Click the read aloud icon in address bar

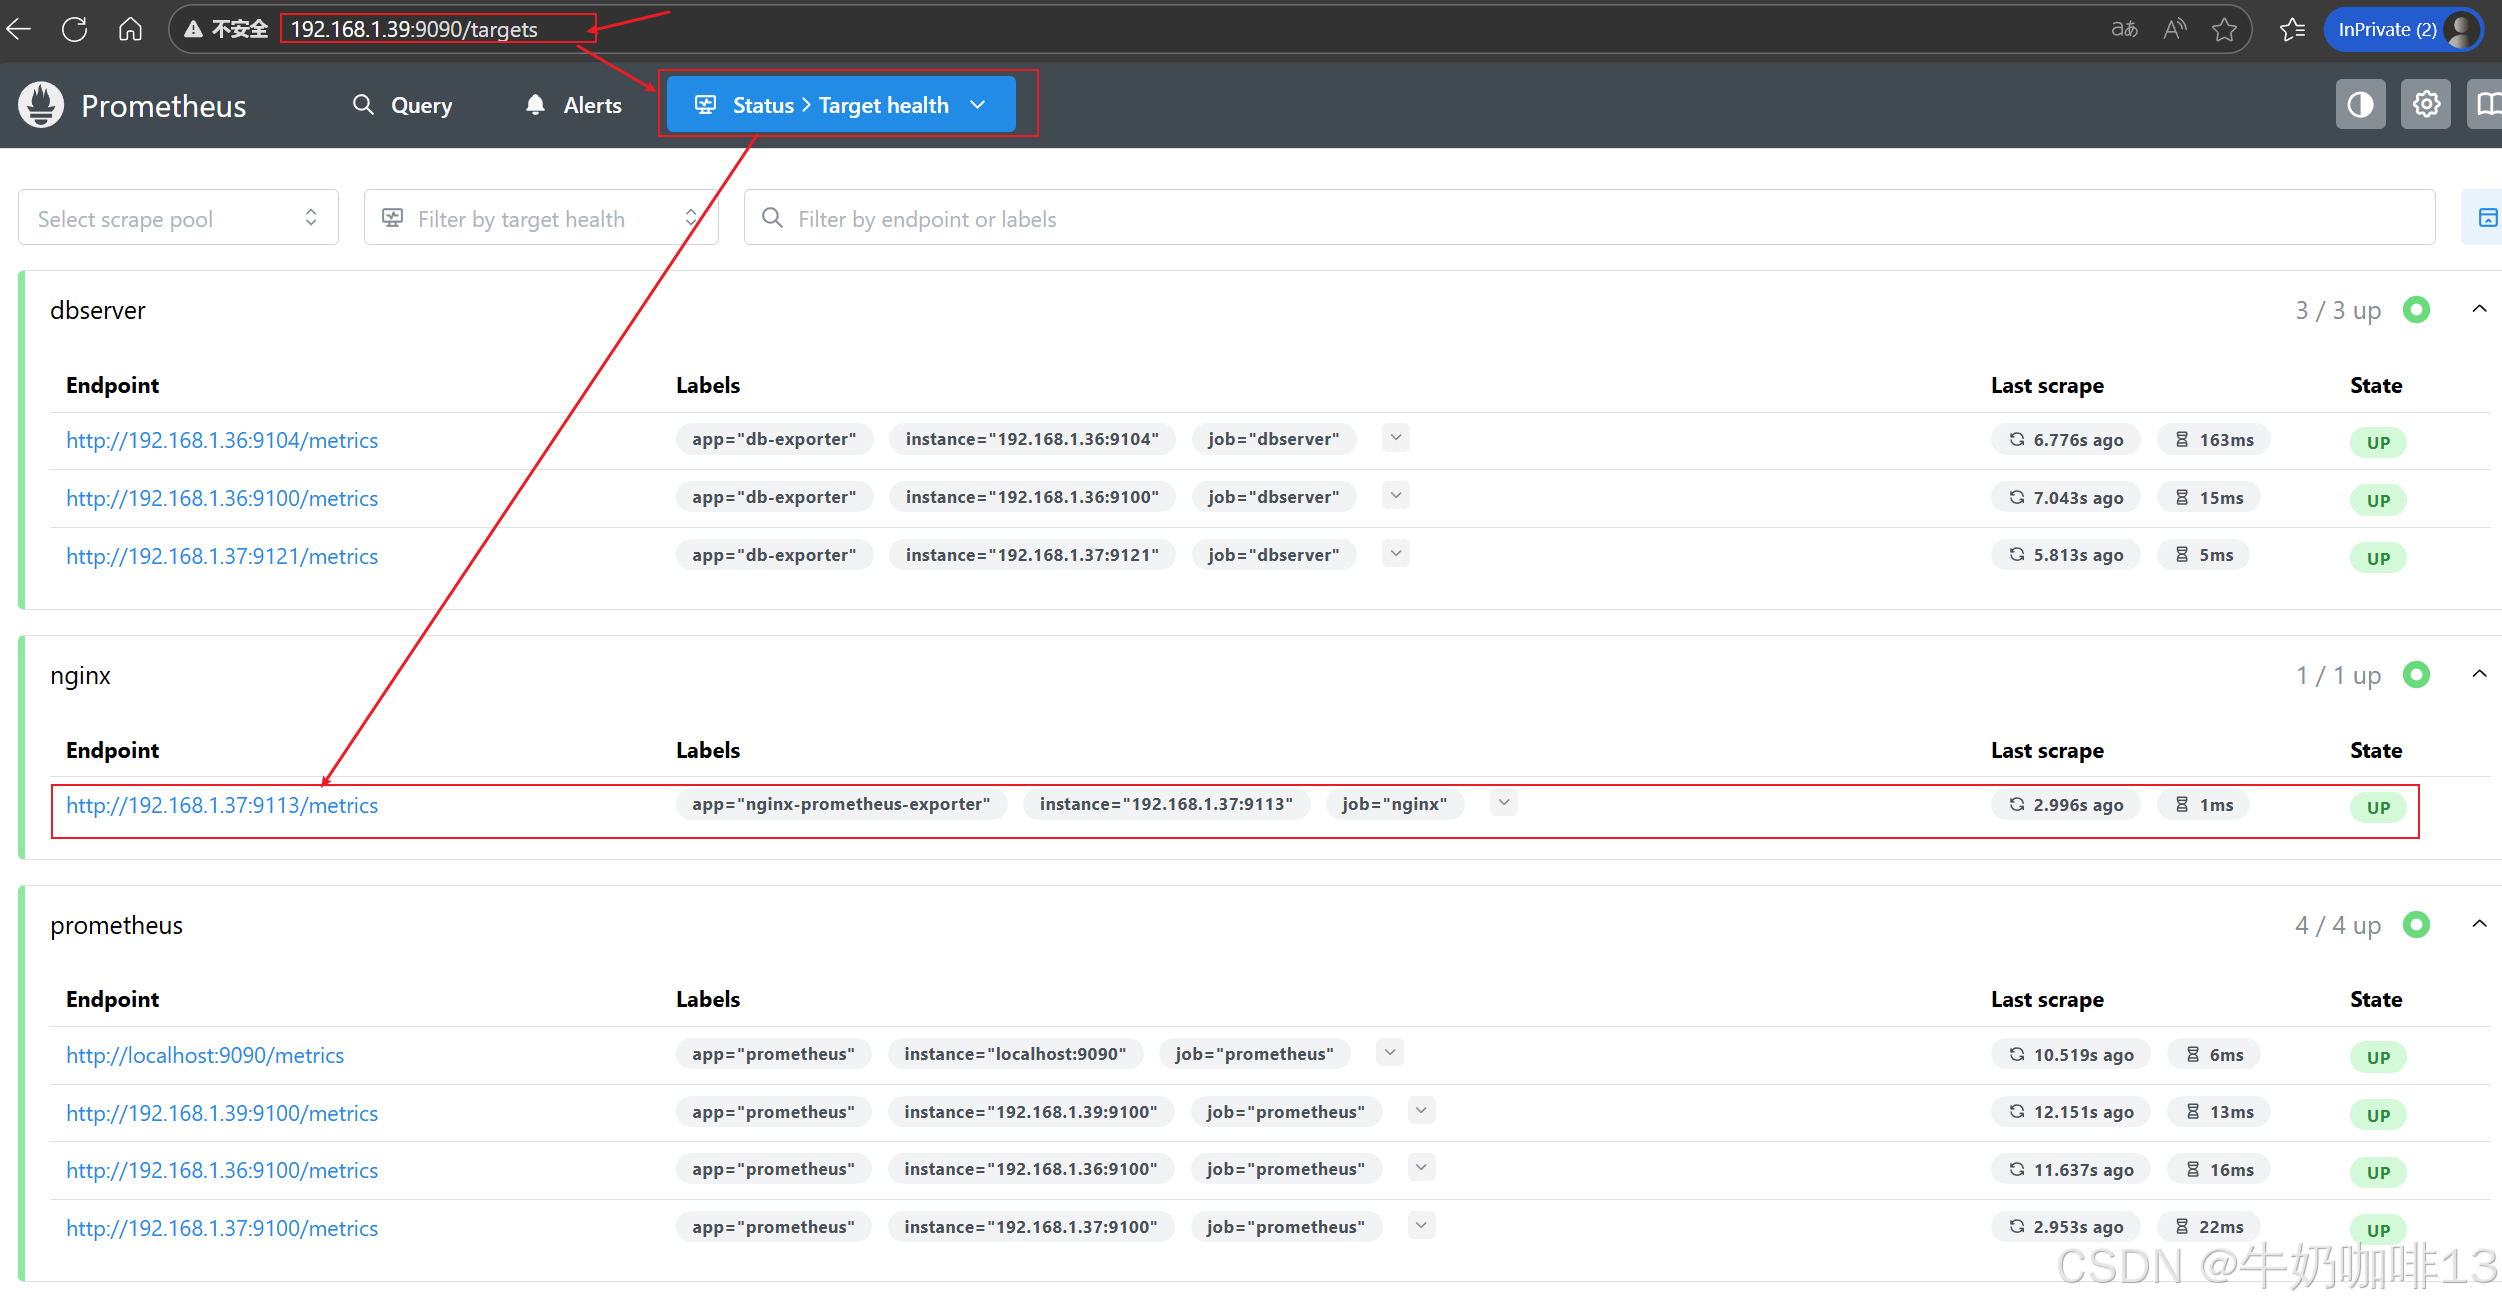[2174, 29]
